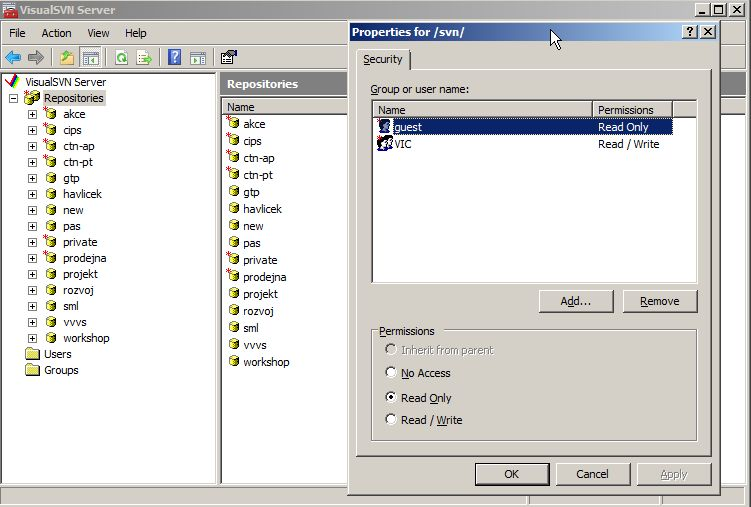
Task: Select the Read / Write radio button
Action: point(391,419)
